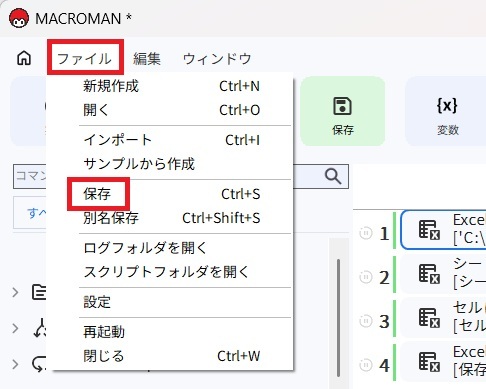Screen dimensions: 486x389
Task: Select 閉じる menu entry
Action: tap(170, 356)
